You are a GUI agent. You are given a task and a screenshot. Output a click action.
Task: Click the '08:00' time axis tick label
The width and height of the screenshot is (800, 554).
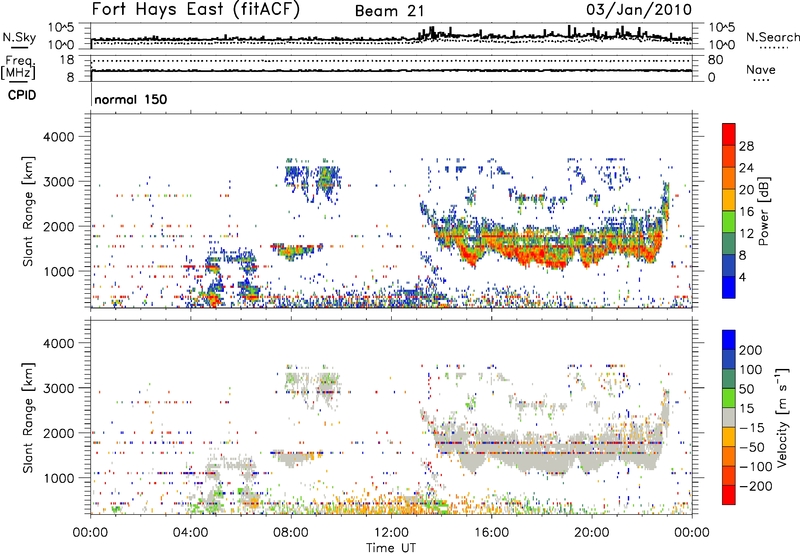click(291, 533)
